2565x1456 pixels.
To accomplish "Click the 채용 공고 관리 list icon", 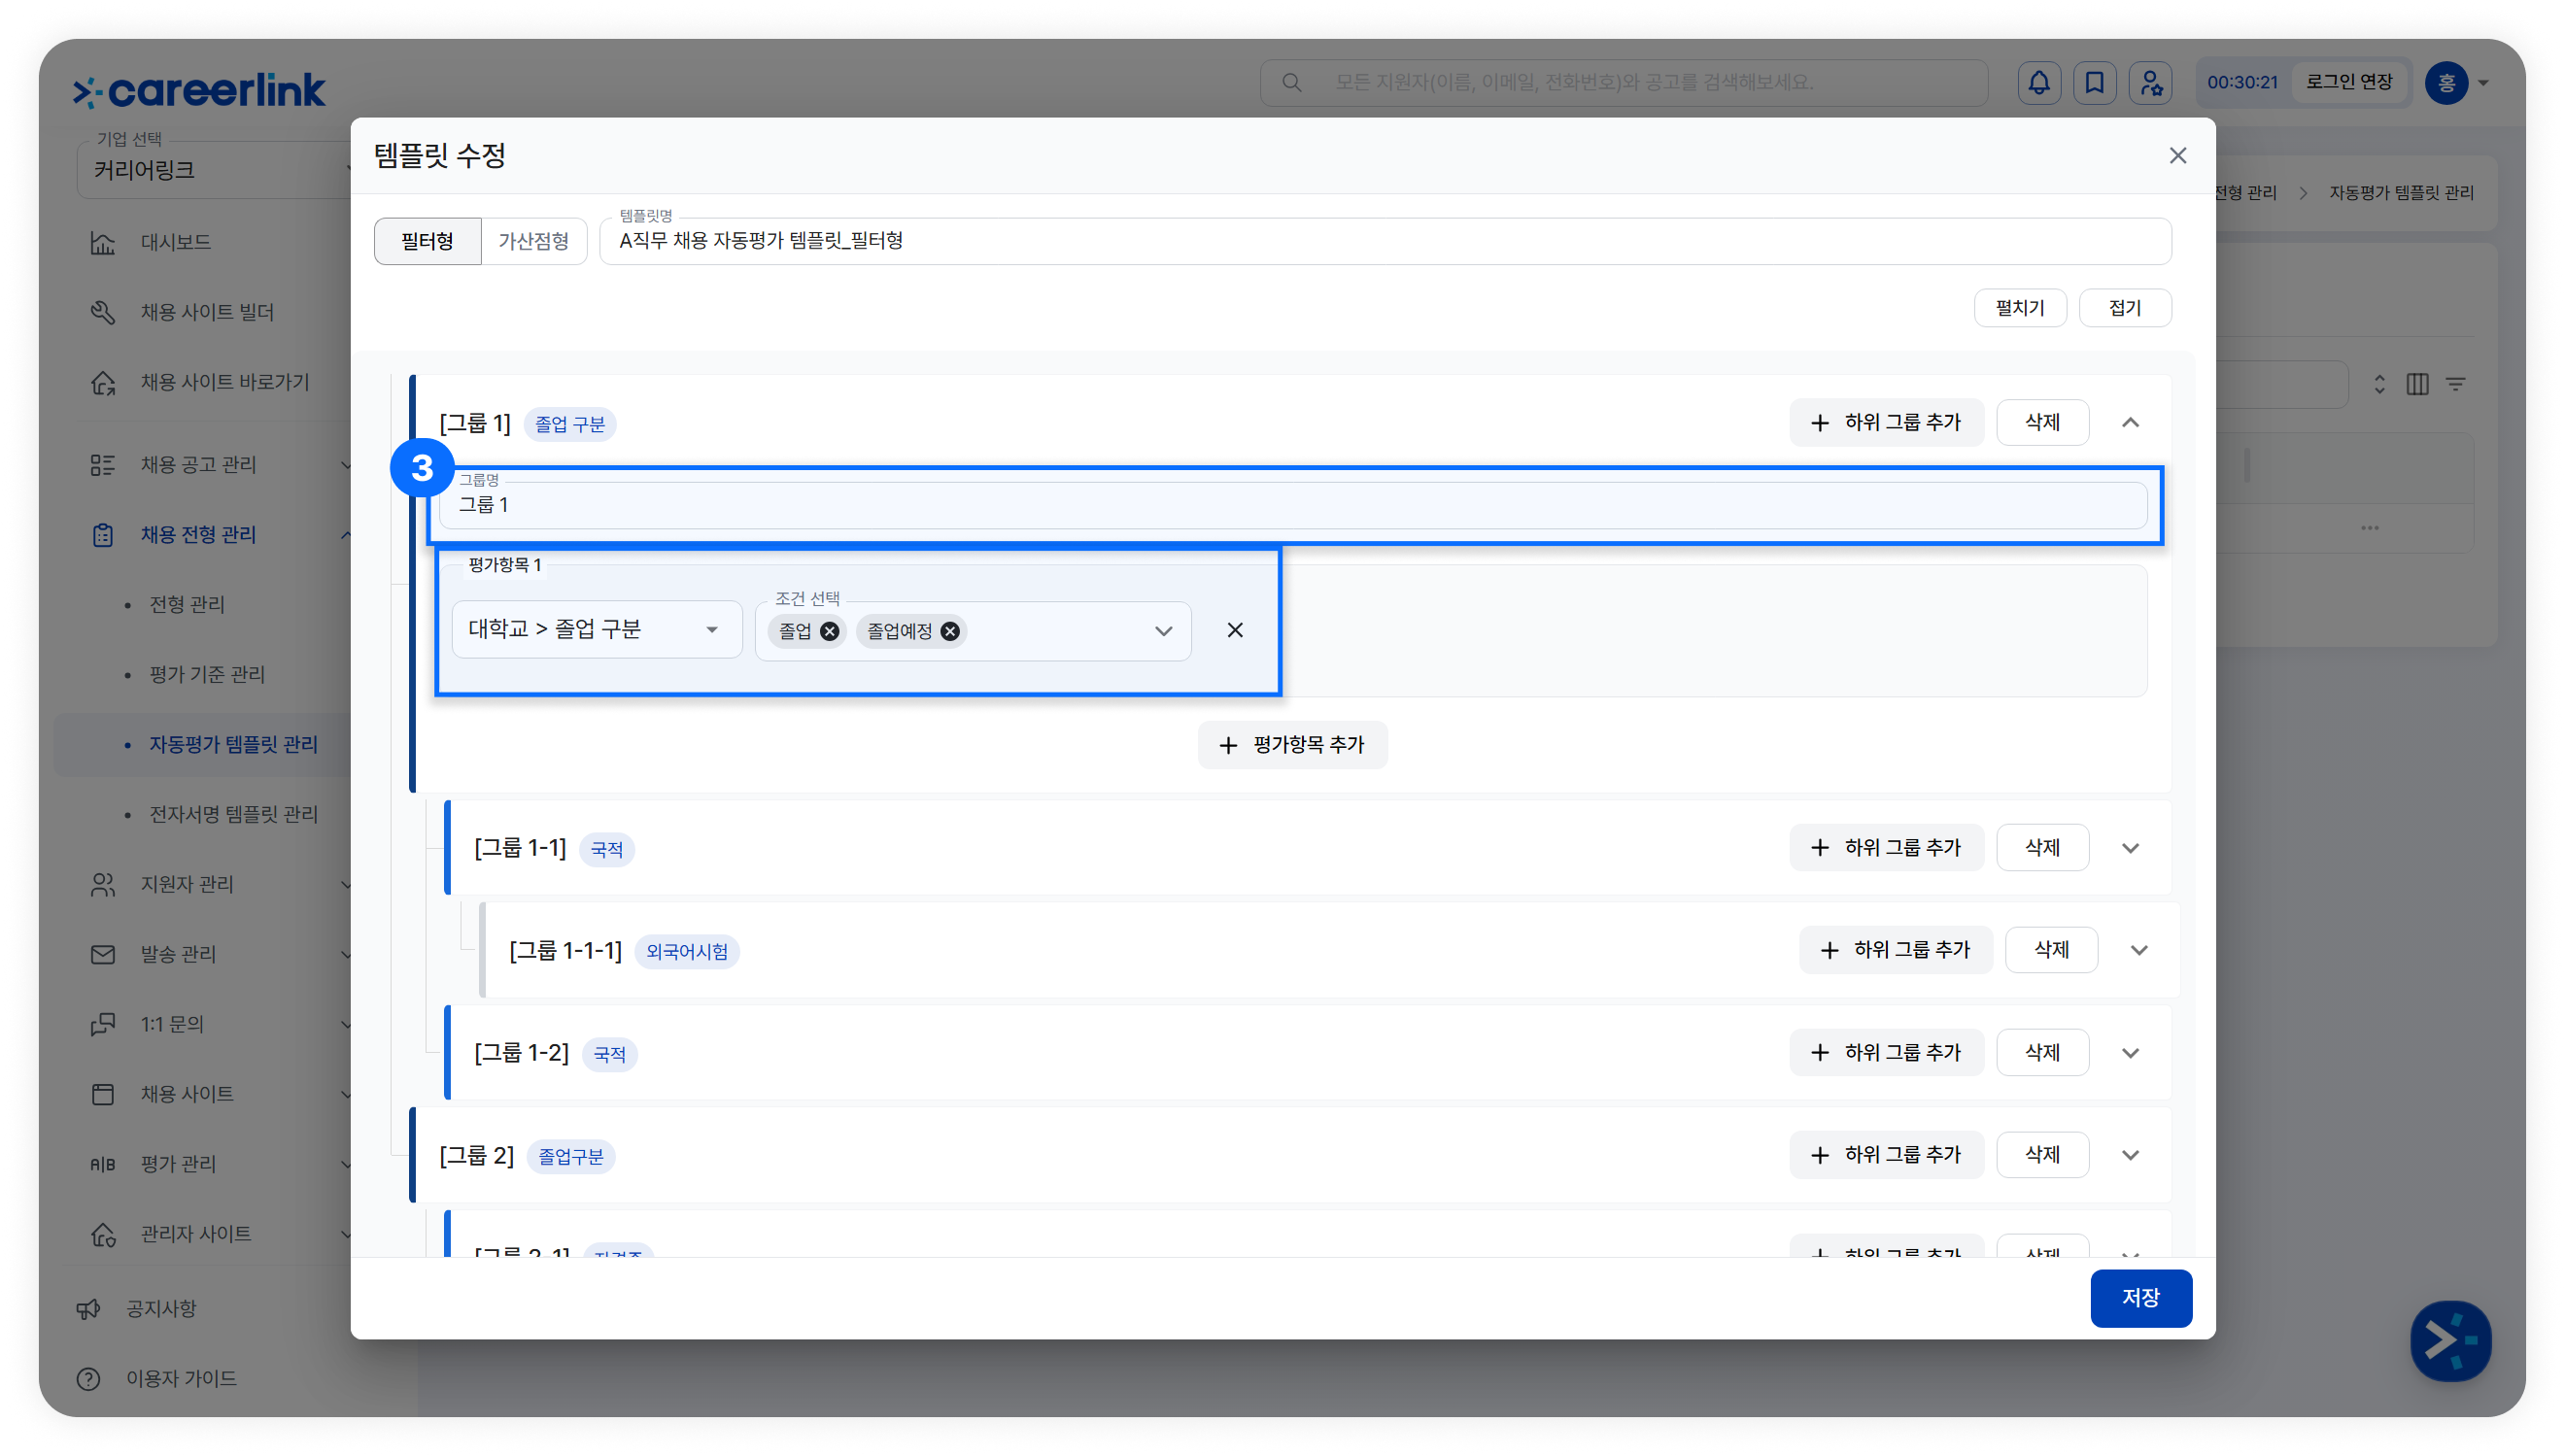I will (103, 465).
